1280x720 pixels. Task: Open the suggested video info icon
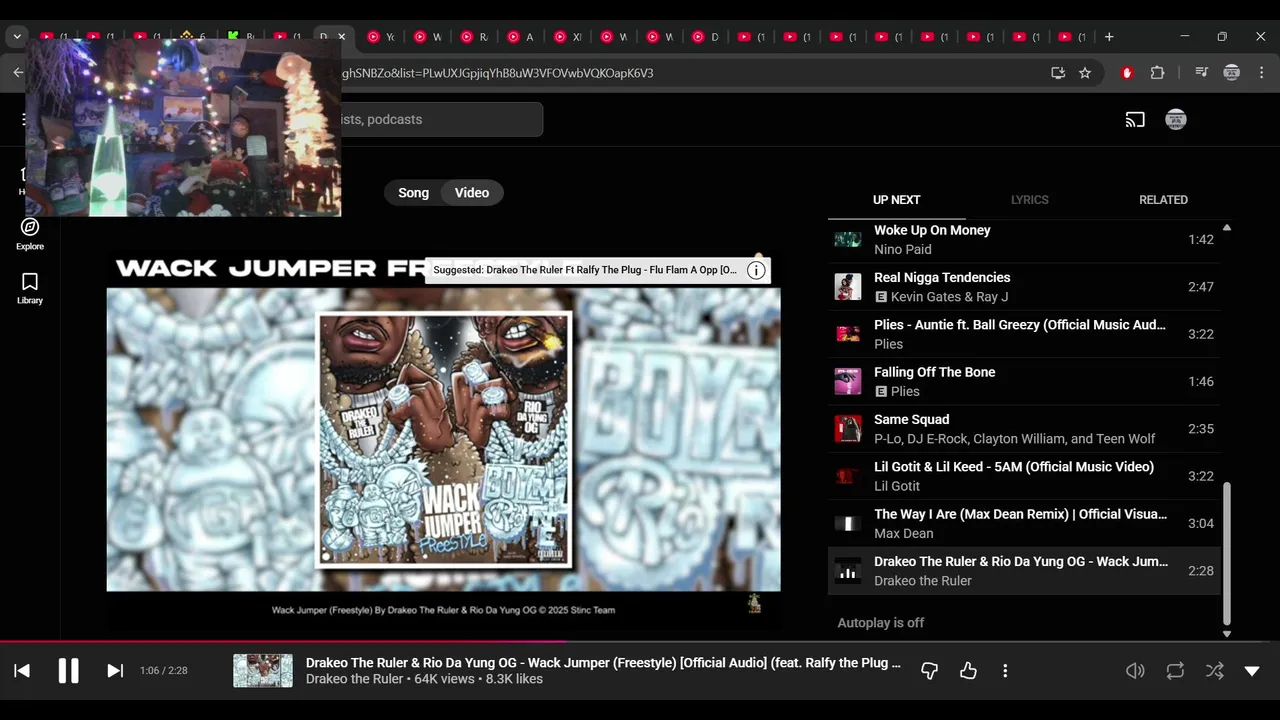757,270
